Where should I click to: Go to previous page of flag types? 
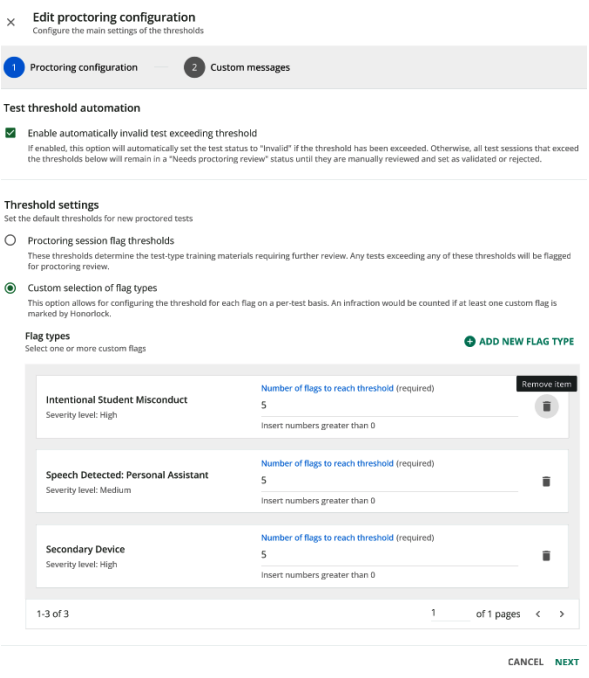point(538,614)
